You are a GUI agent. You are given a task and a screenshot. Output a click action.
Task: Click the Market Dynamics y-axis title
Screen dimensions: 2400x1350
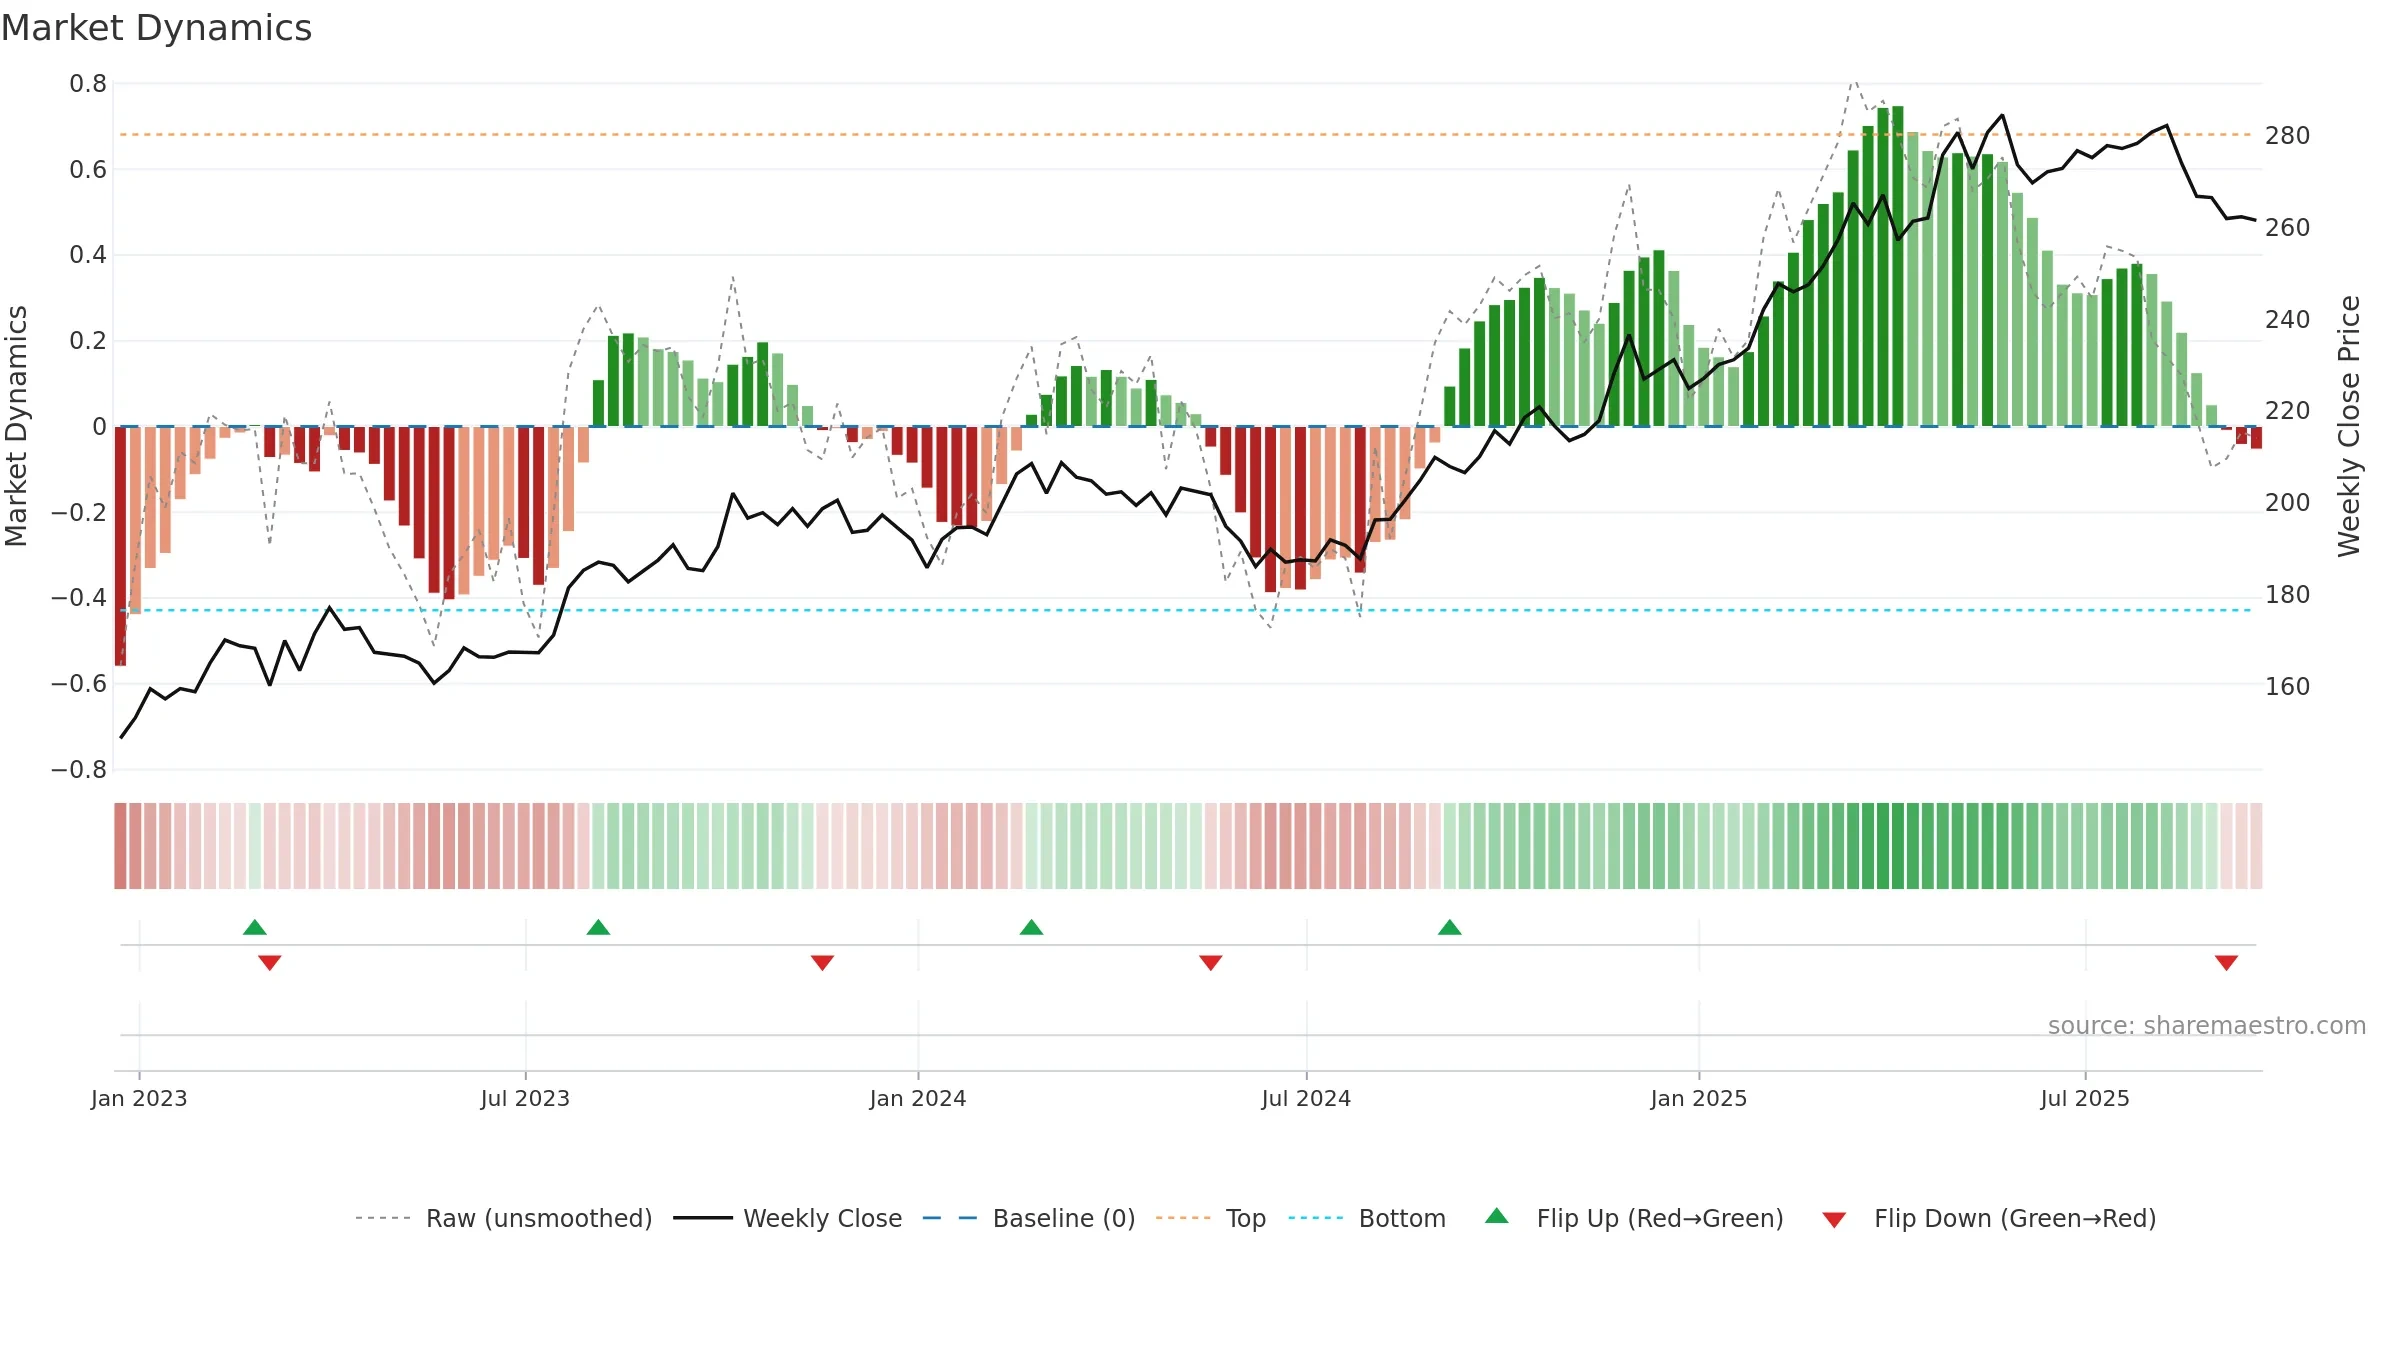pos(16,426)
